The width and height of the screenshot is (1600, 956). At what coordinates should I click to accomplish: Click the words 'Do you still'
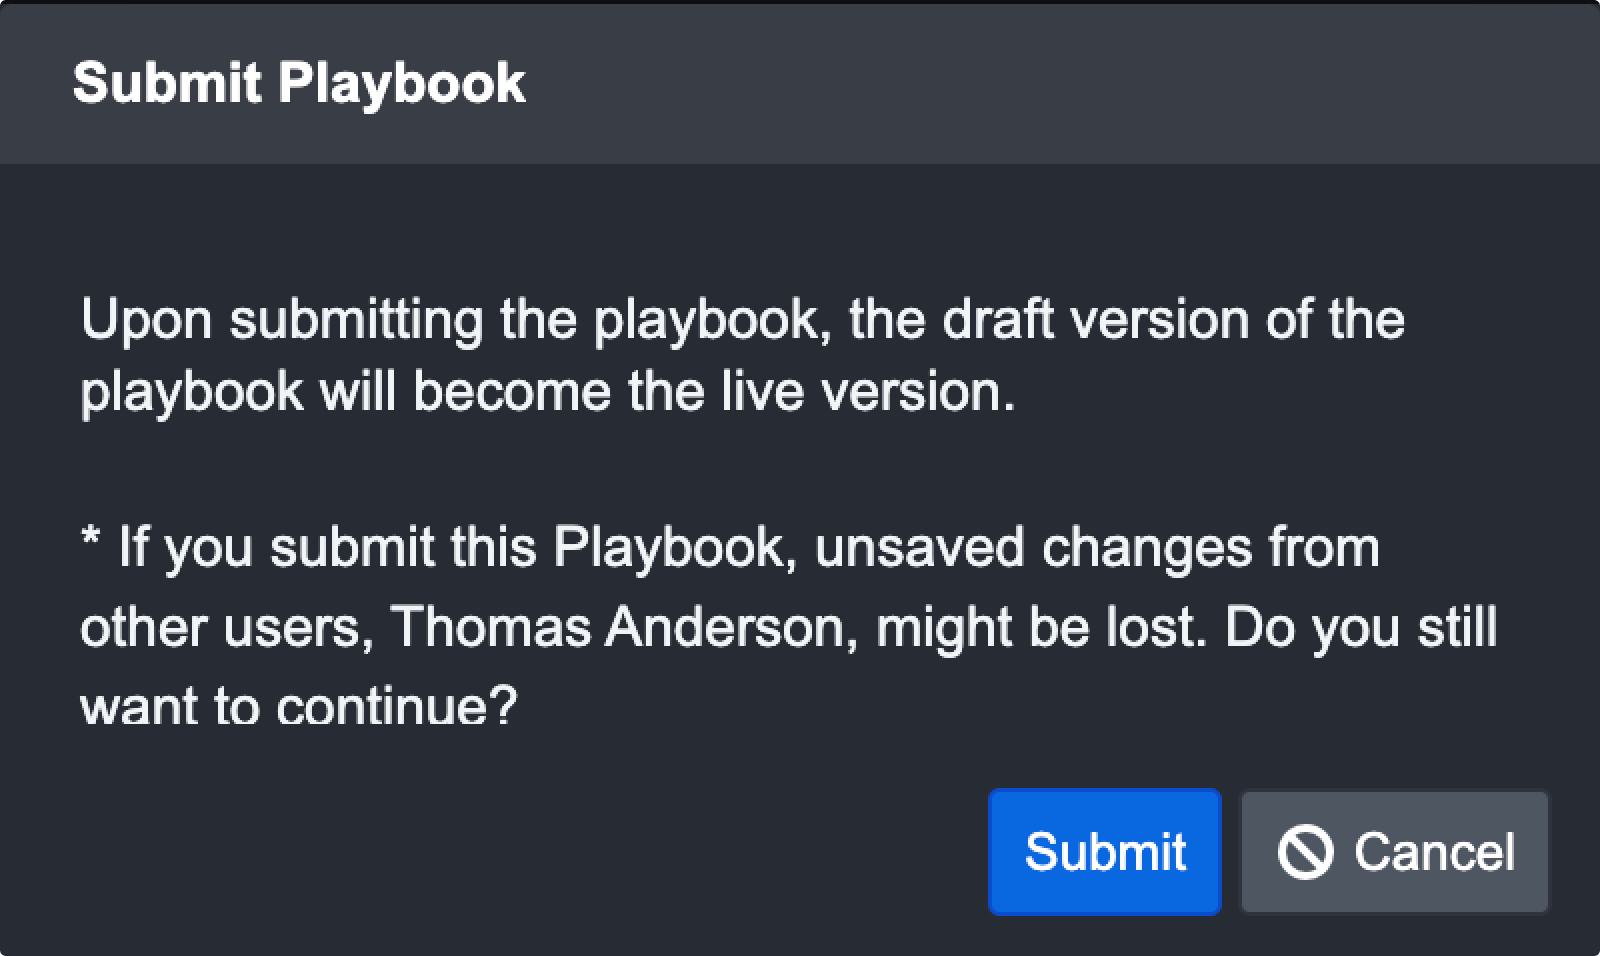coord(1360,628)
